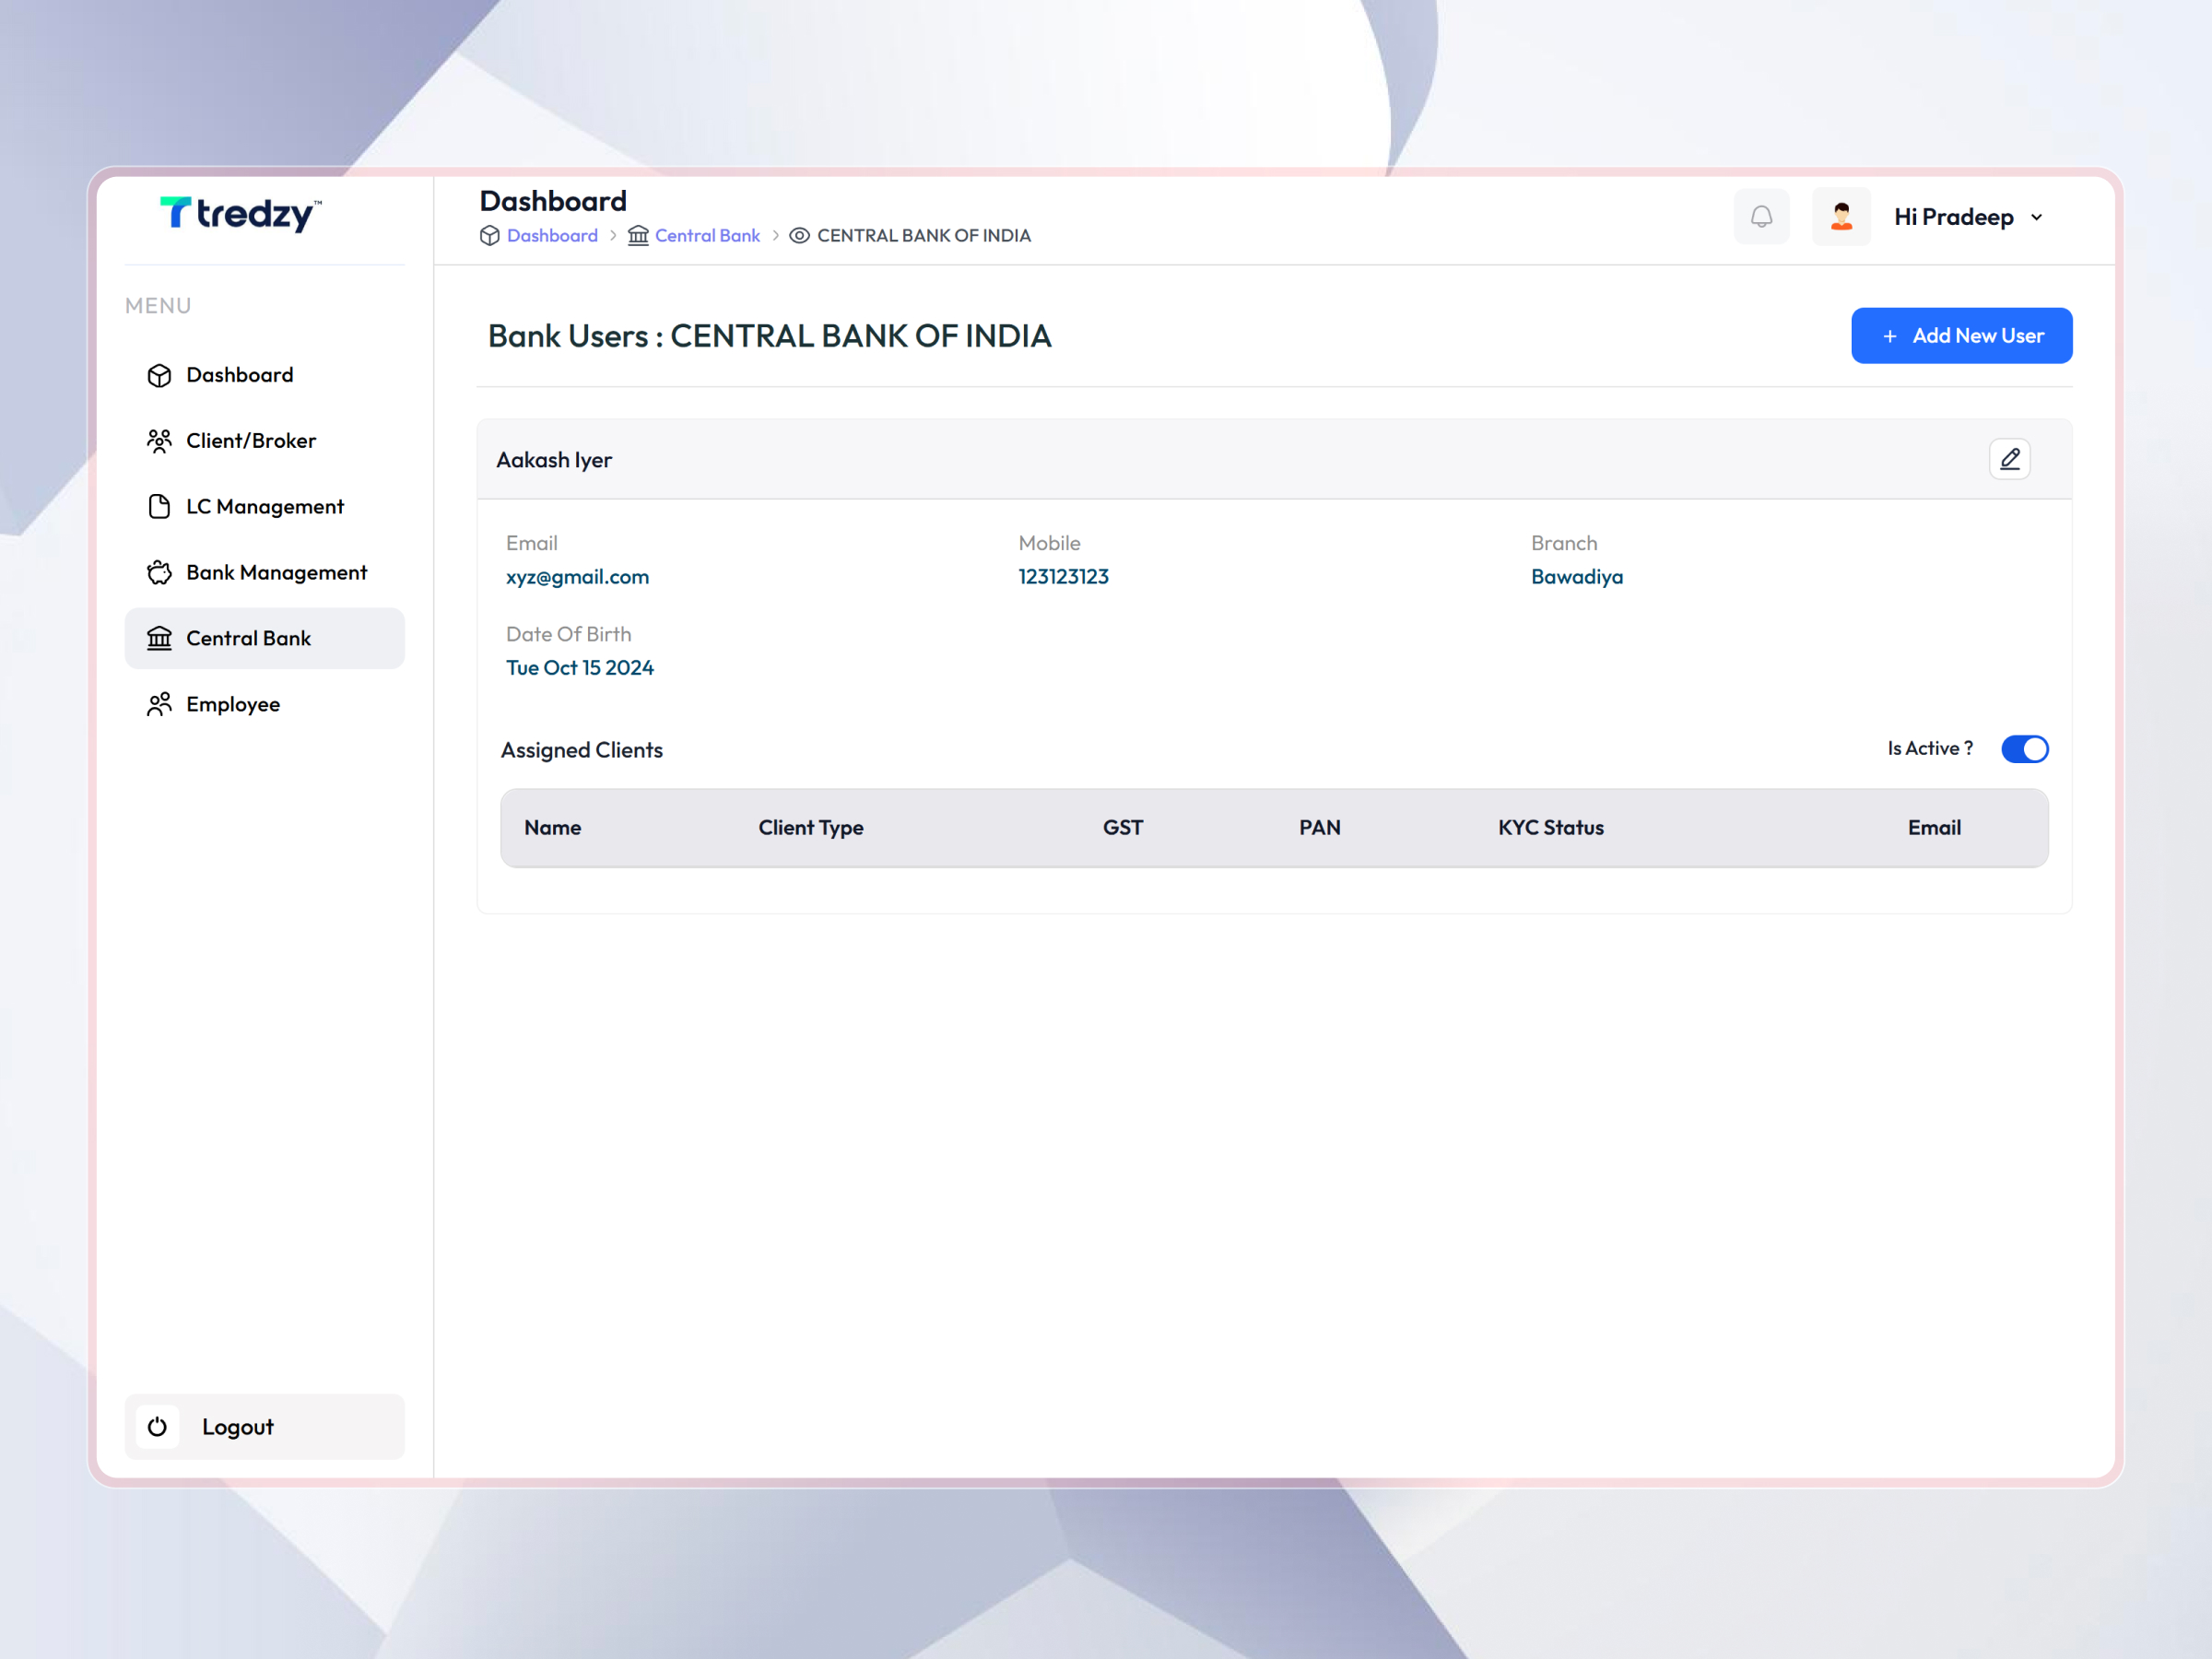Select the Client/Broker sidebar icon
Screen dimensions: 2212x1659
pos(159,440)
